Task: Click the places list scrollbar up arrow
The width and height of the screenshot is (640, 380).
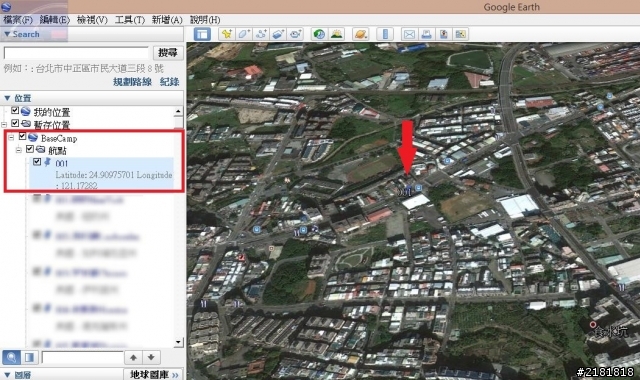Action: (178, 111)
